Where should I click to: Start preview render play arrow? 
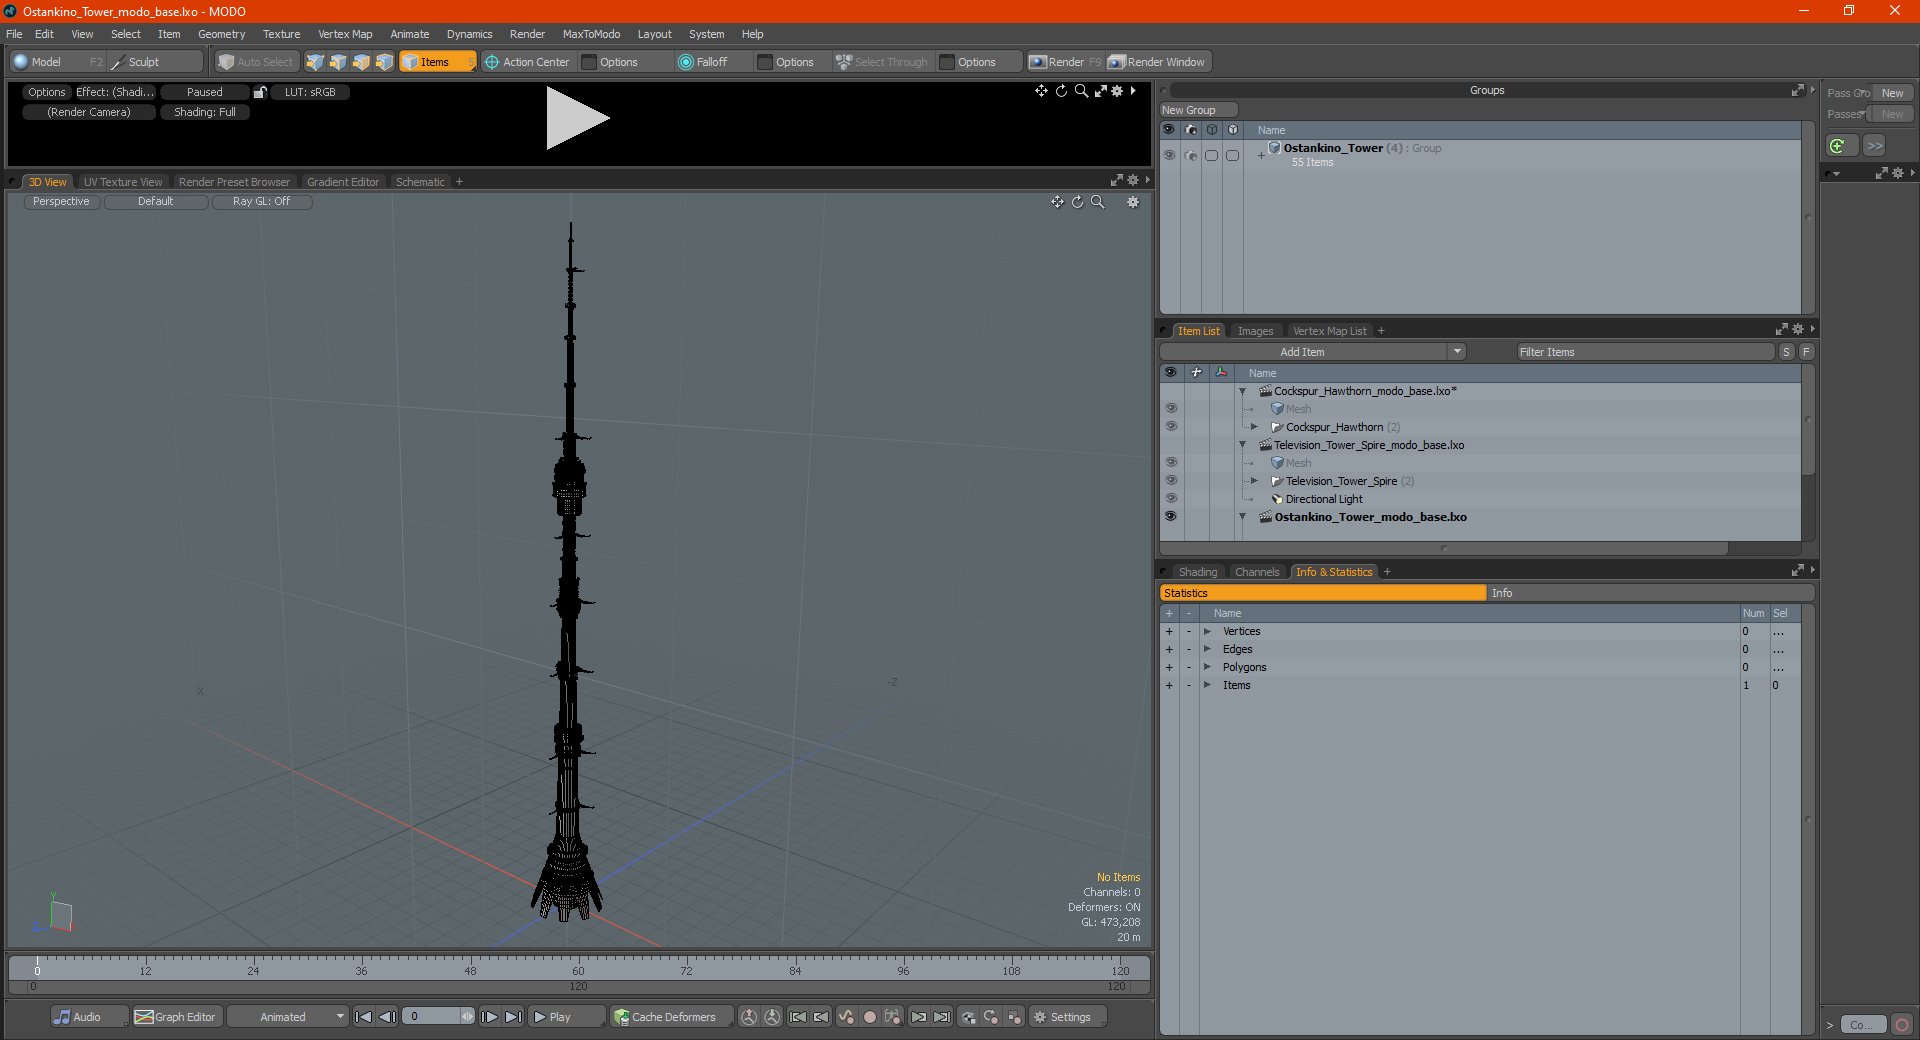(577, 118)
